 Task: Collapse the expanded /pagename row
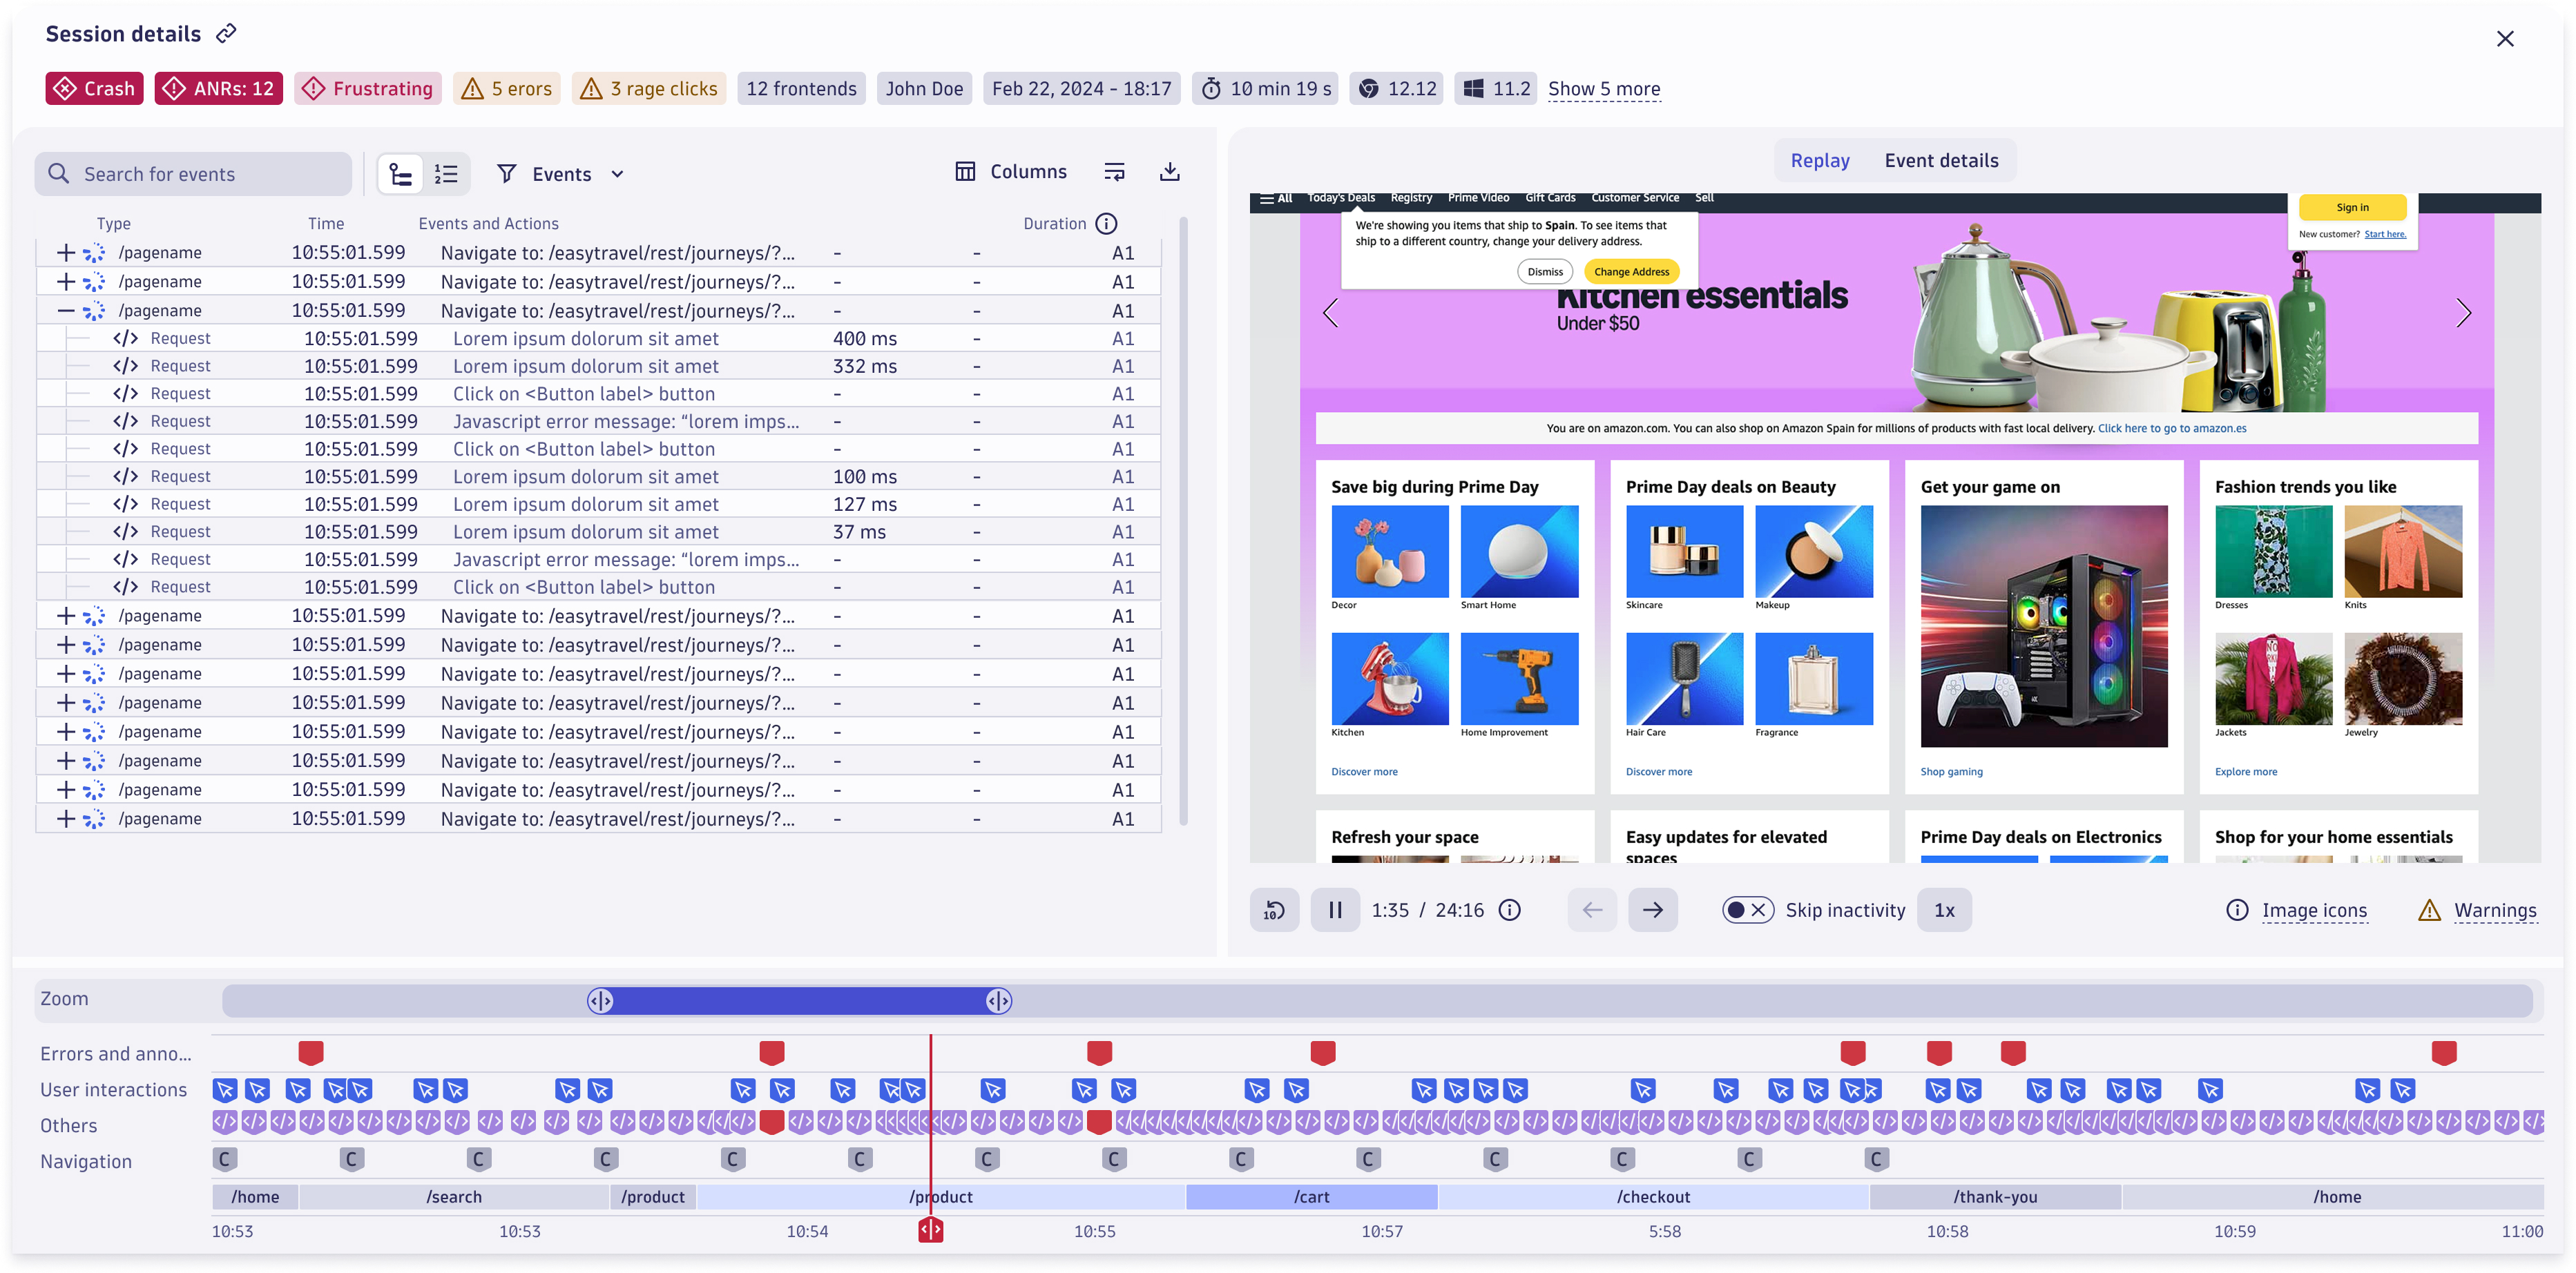click(x=66, y=311)
